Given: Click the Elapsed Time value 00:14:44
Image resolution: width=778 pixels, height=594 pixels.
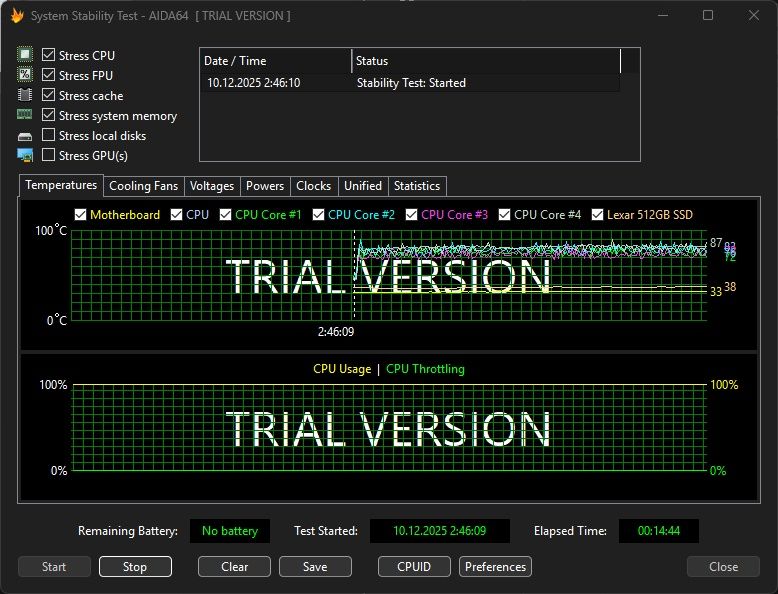Looking at the screenshot, I should click(x=658, y=531).
